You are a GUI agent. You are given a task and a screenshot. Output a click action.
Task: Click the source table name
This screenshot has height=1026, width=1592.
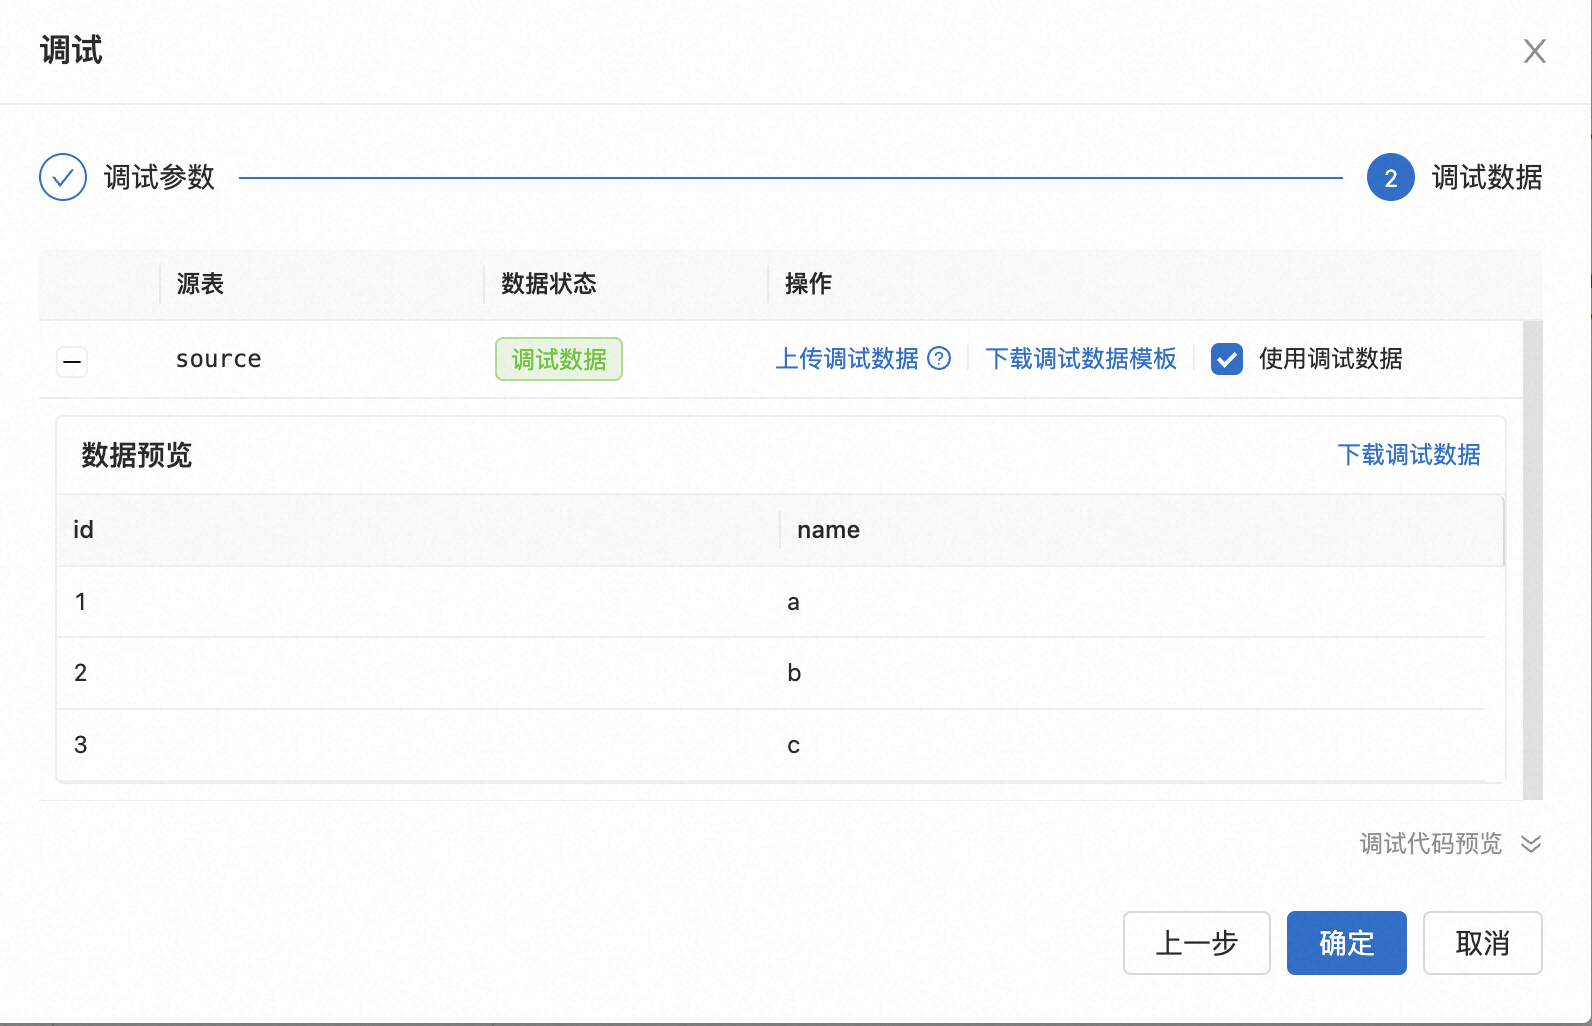(x=218, y=359)
